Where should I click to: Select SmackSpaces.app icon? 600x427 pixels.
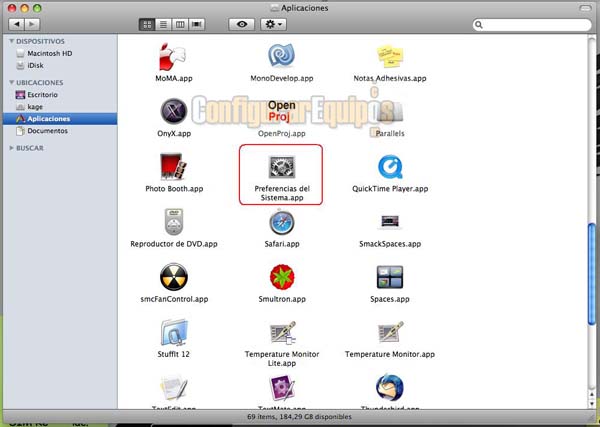[390, 221]
